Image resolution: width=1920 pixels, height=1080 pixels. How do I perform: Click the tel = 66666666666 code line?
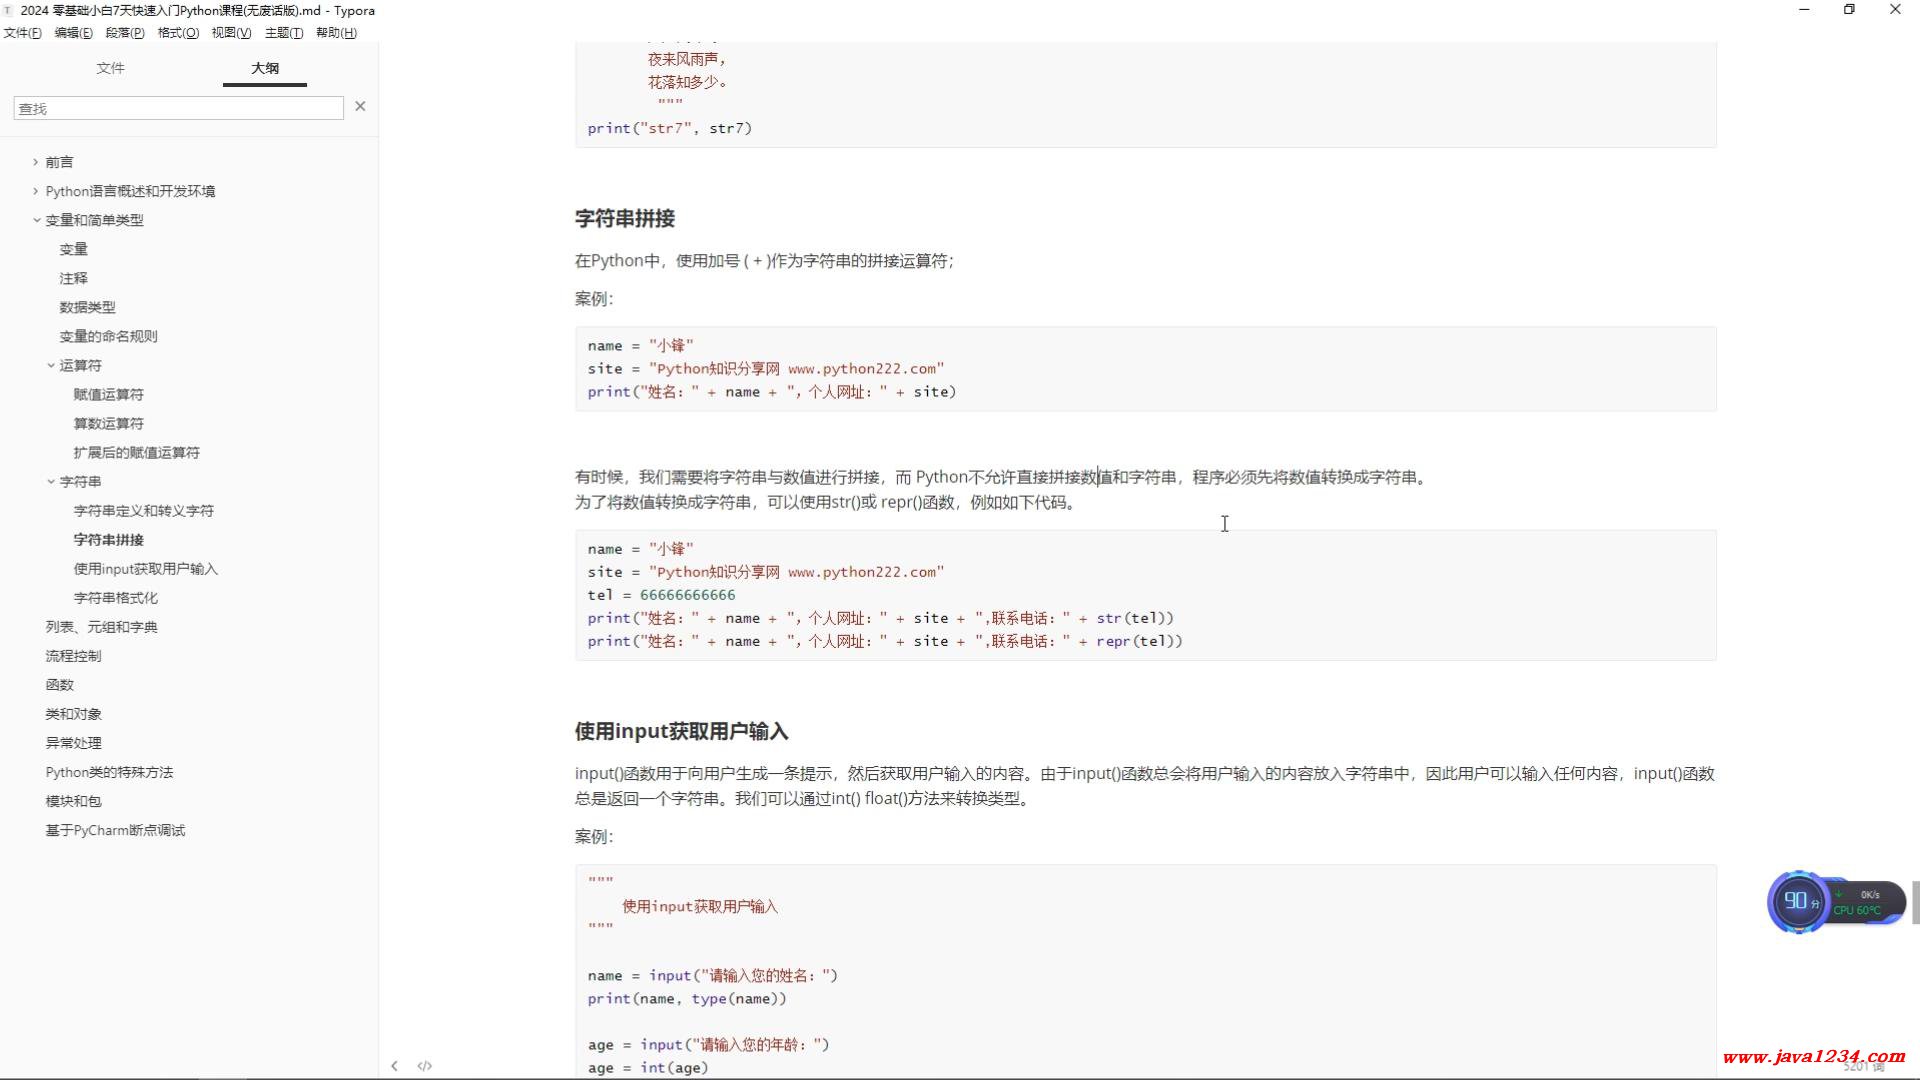coord(661,595)
